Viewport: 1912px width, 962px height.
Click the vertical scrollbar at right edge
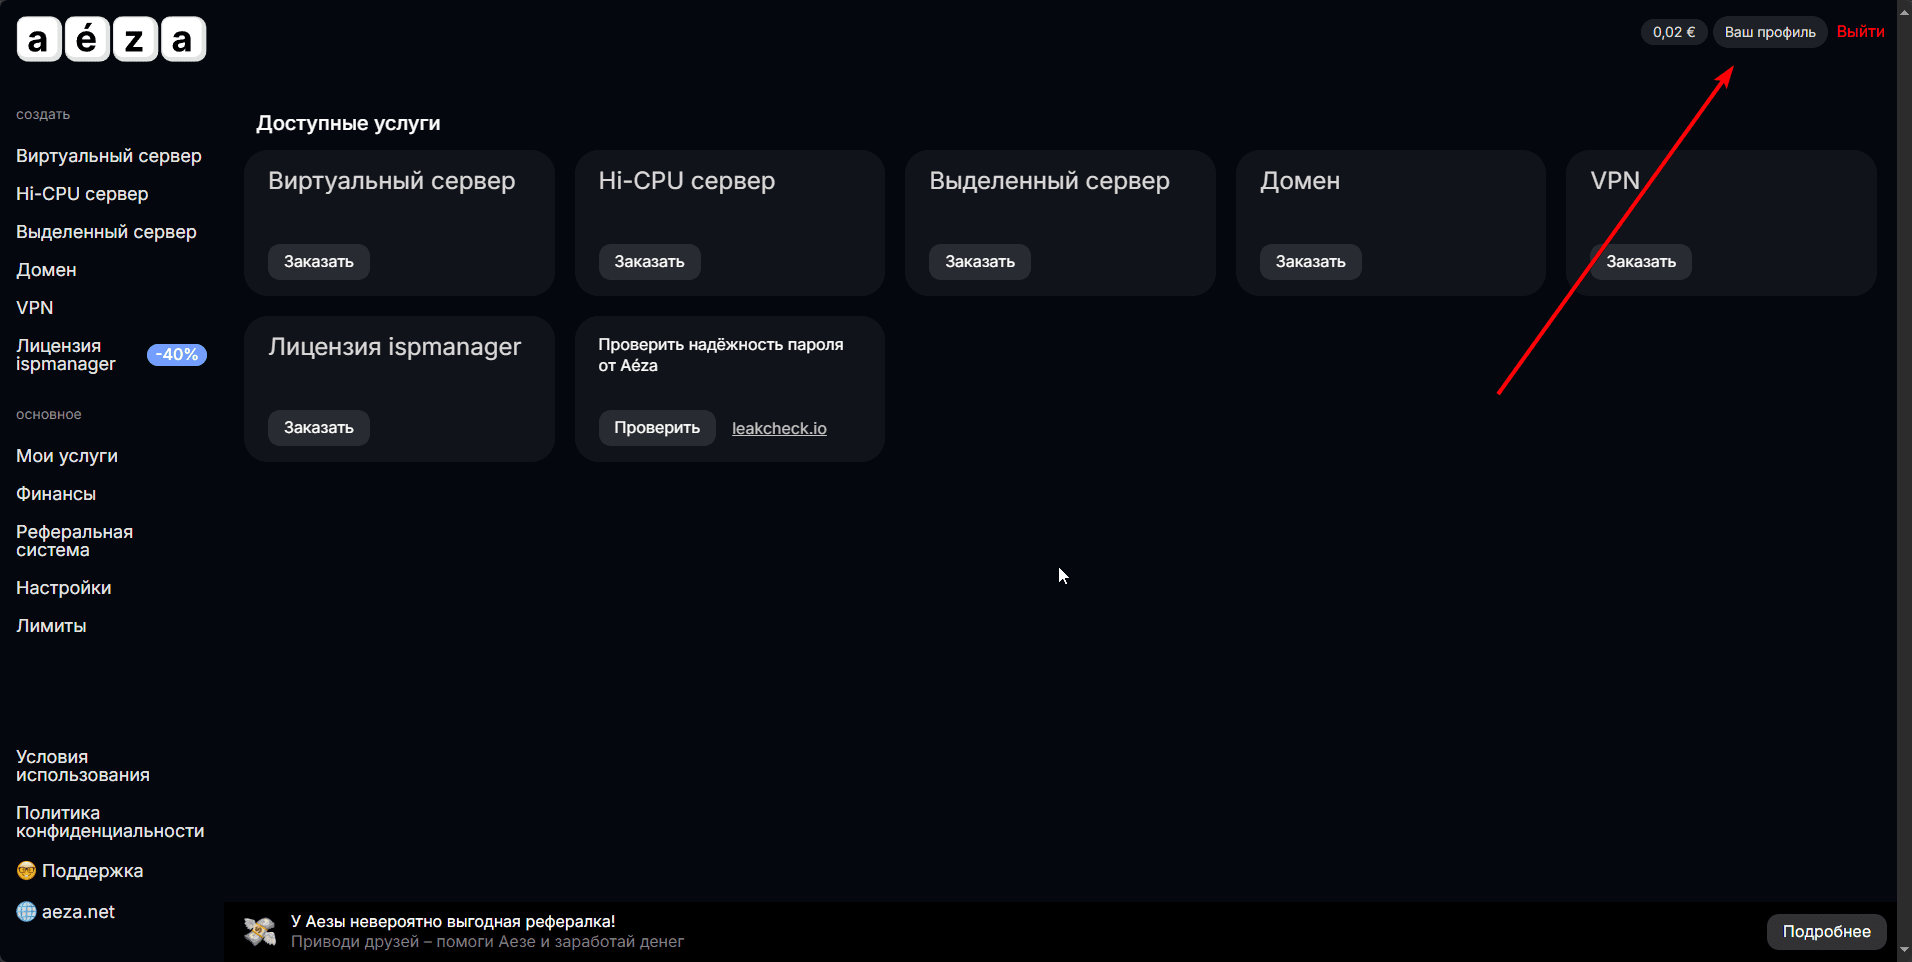(x=1904, y=480)
